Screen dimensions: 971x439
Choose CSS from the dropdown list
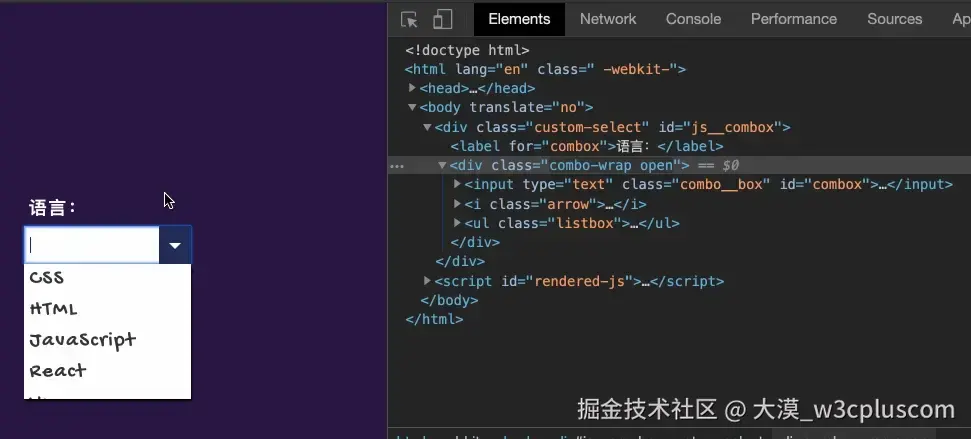(x=107, y=277)
